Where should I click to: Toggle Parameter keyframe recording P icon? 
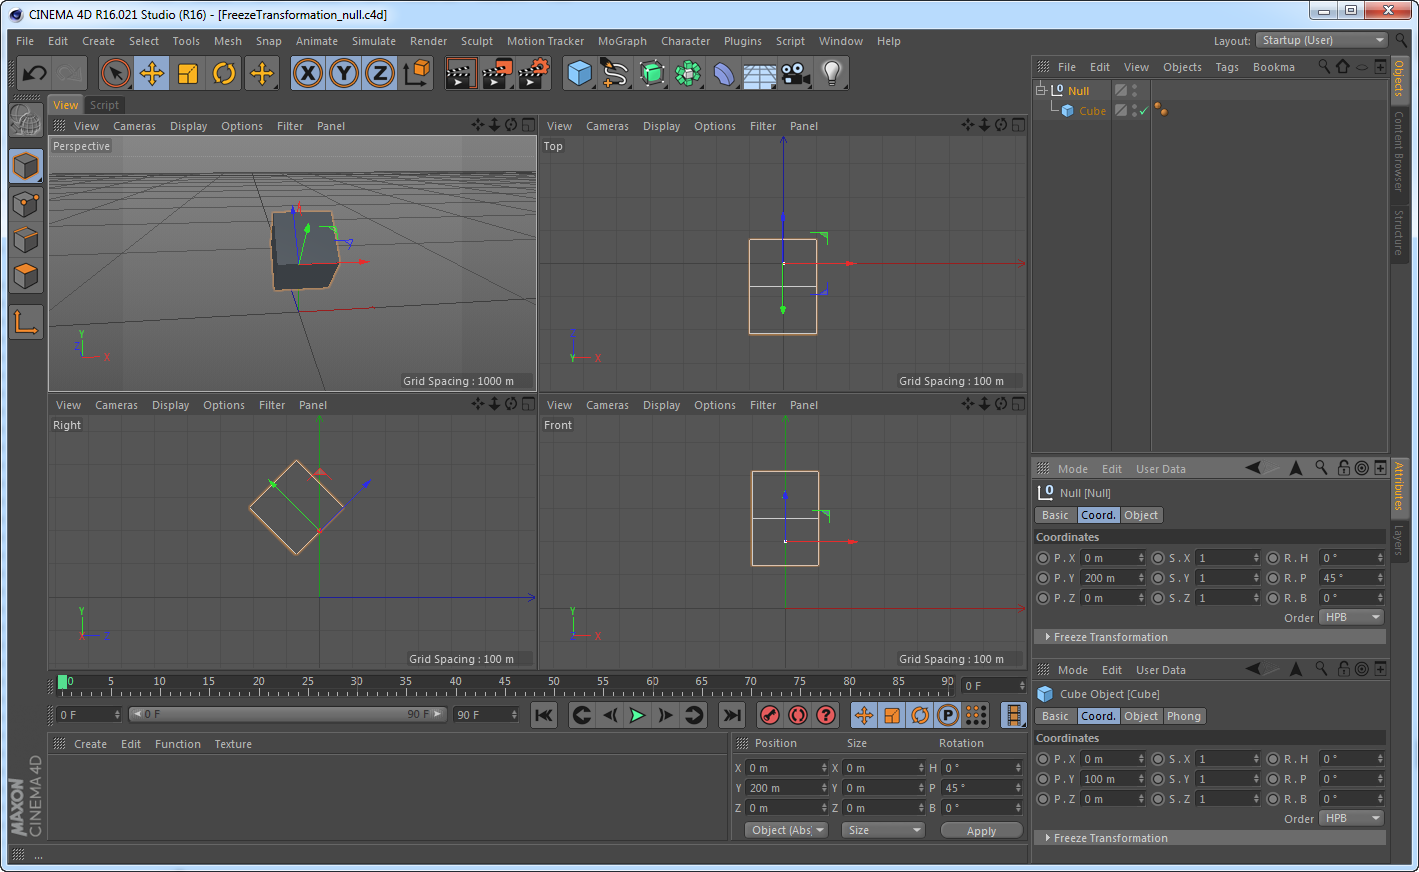point(948,715)
